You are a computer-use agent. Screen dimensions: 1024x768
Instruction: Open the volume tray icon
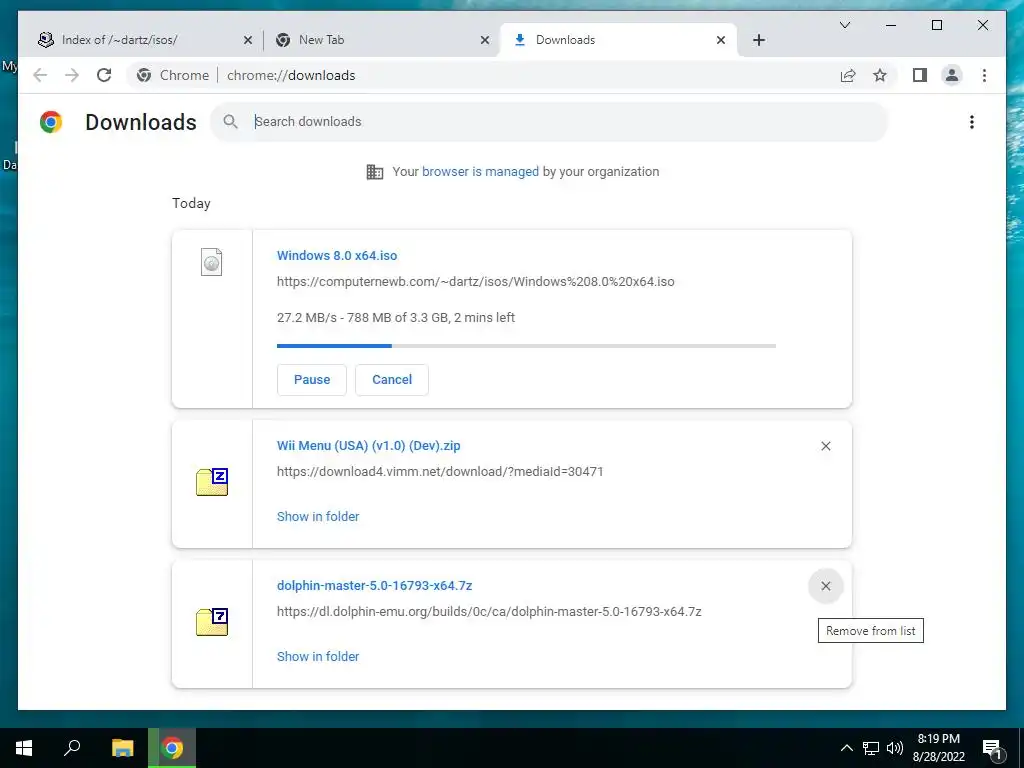(x=895, y=748)
